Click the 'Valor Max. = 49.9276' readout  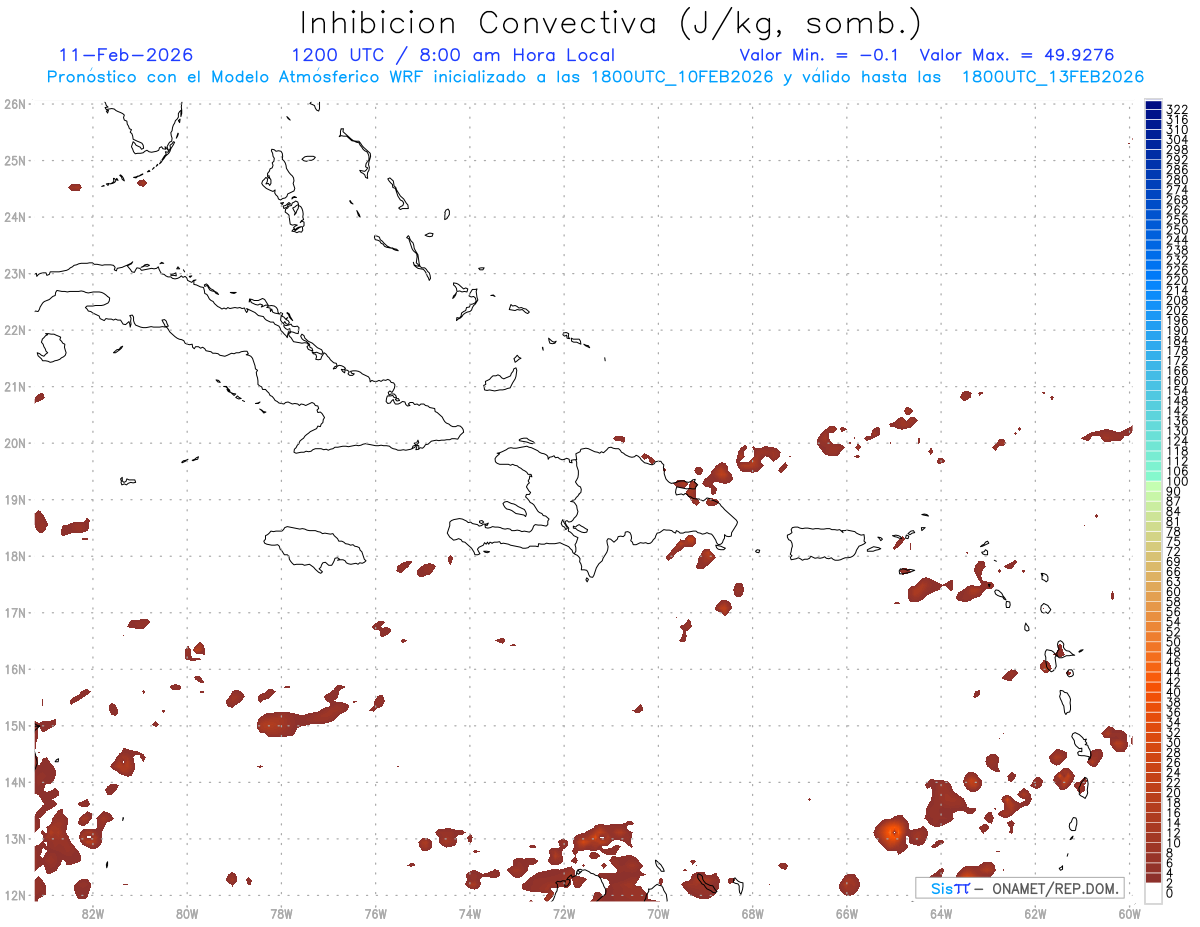point(1017,55)
